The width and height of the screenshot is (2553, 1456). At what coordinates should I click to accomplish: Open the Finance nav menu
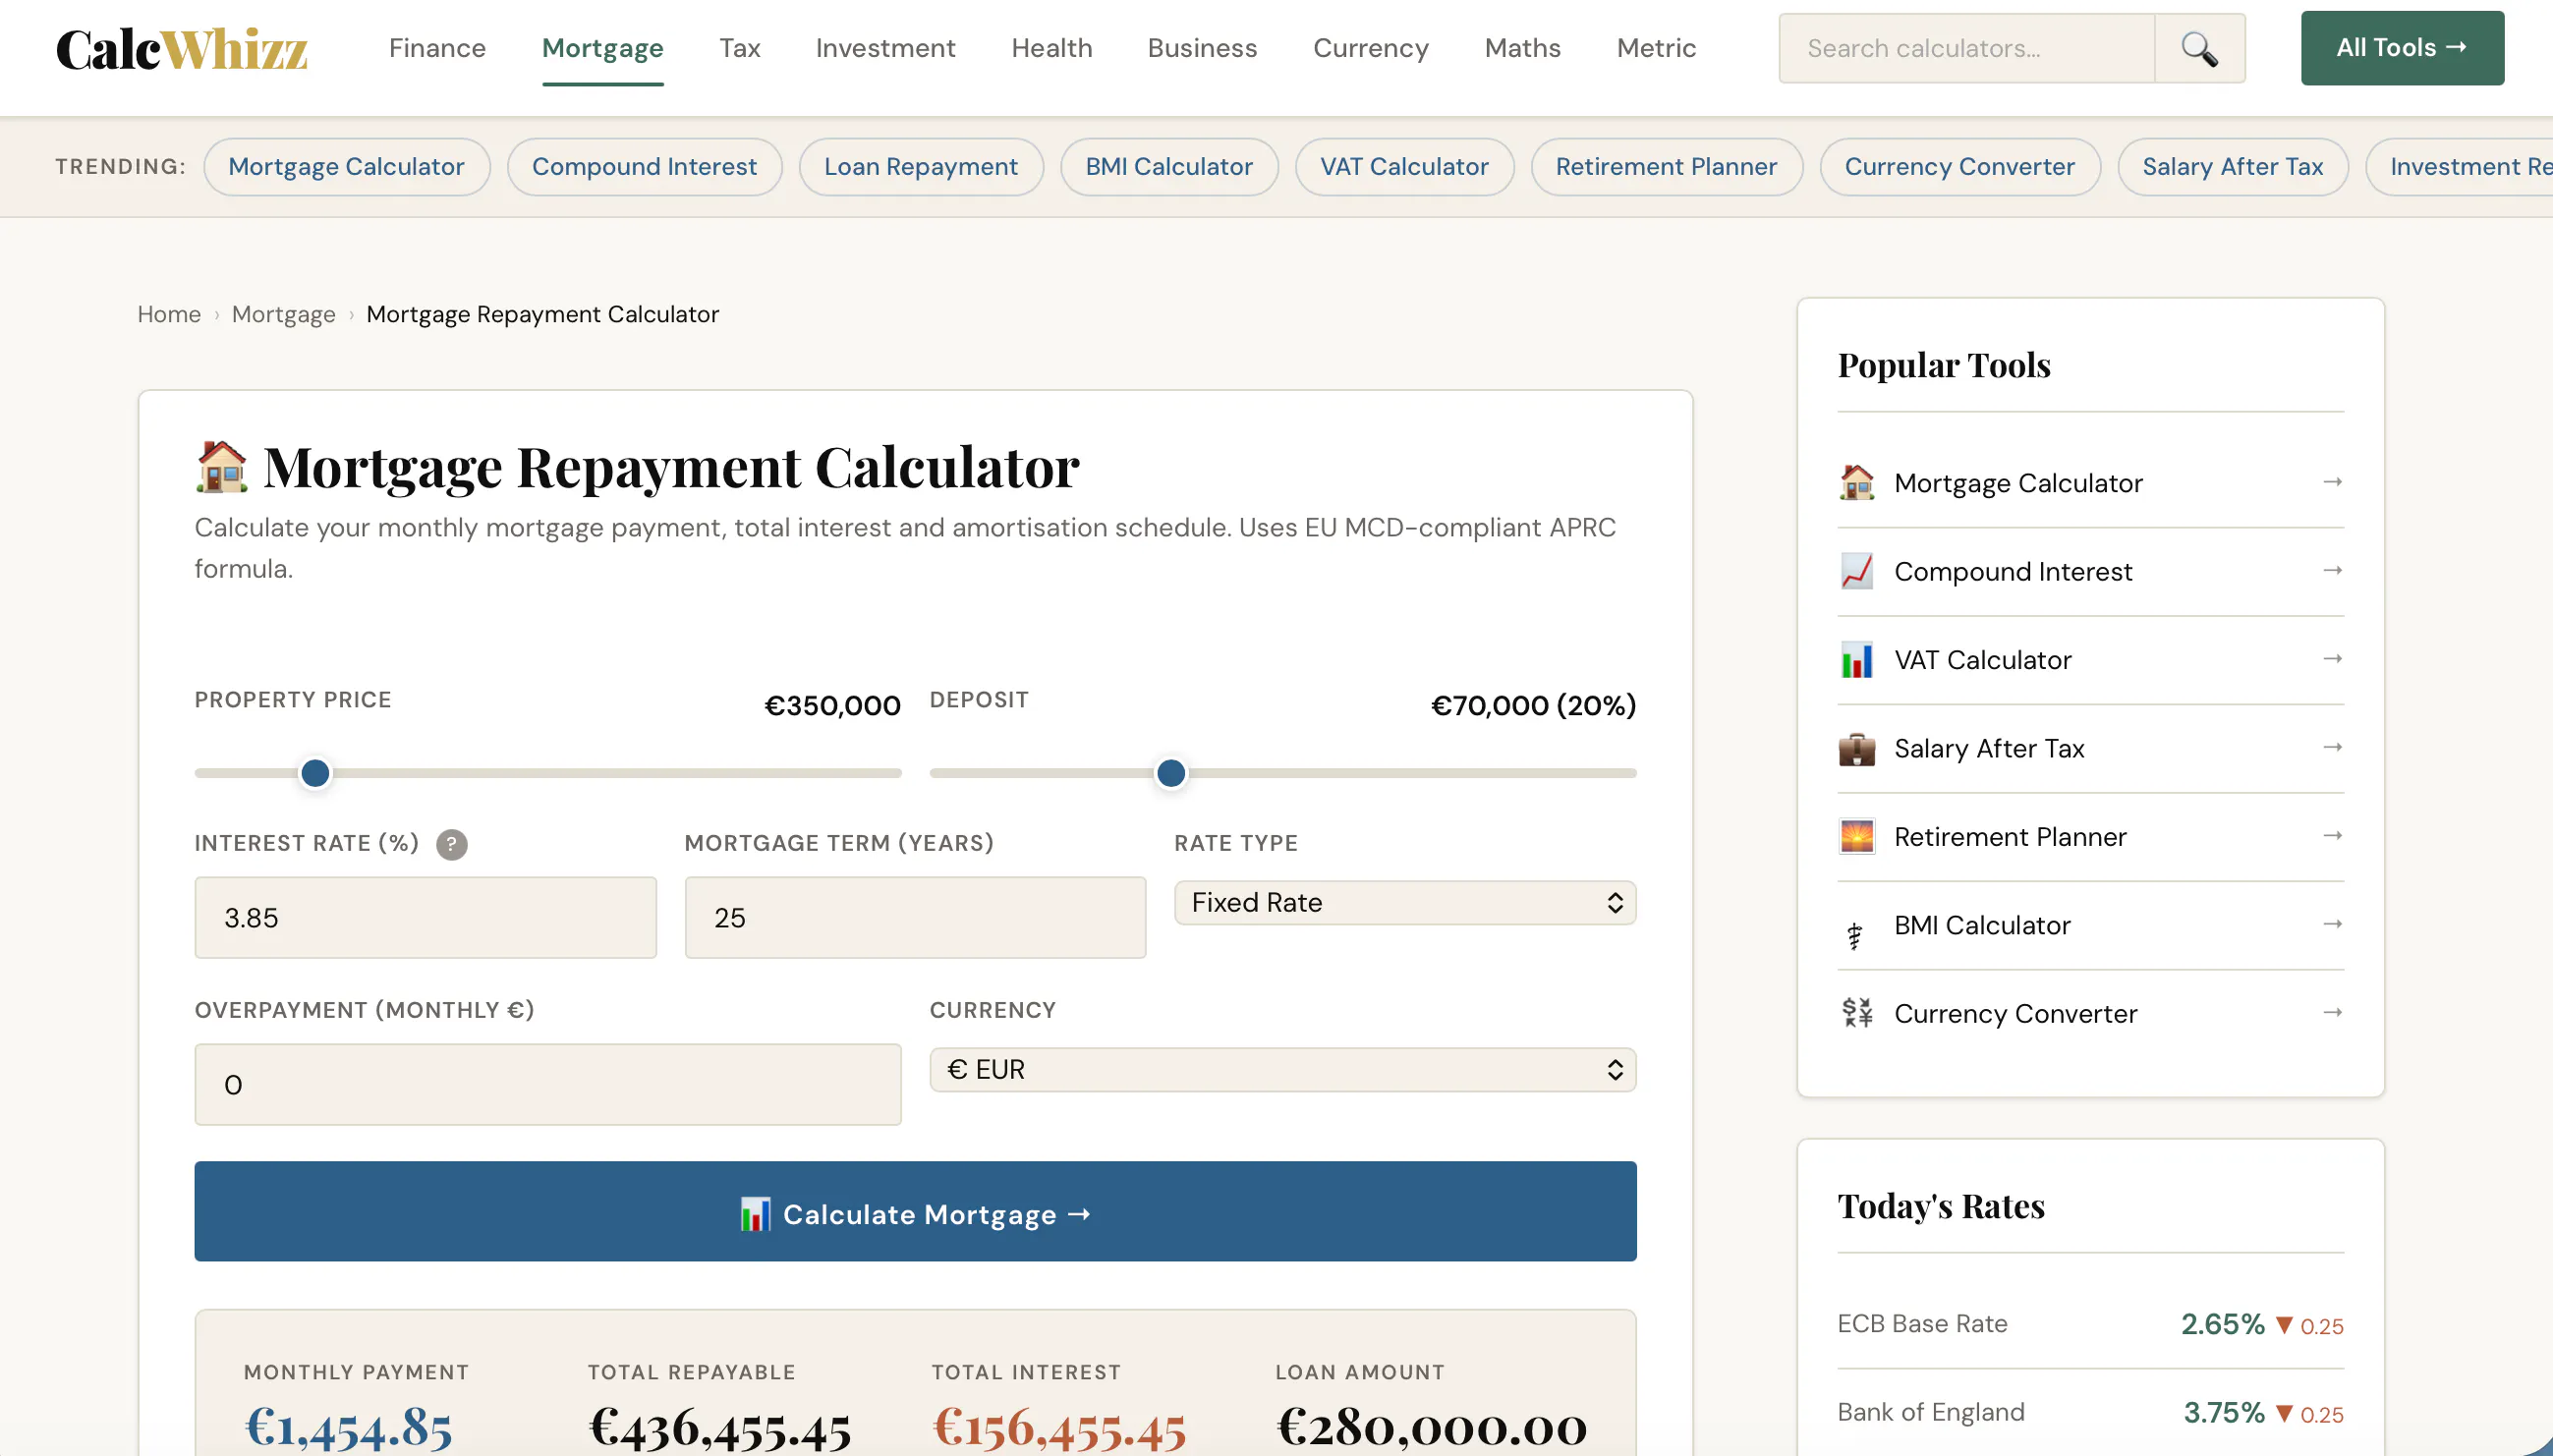437,48
